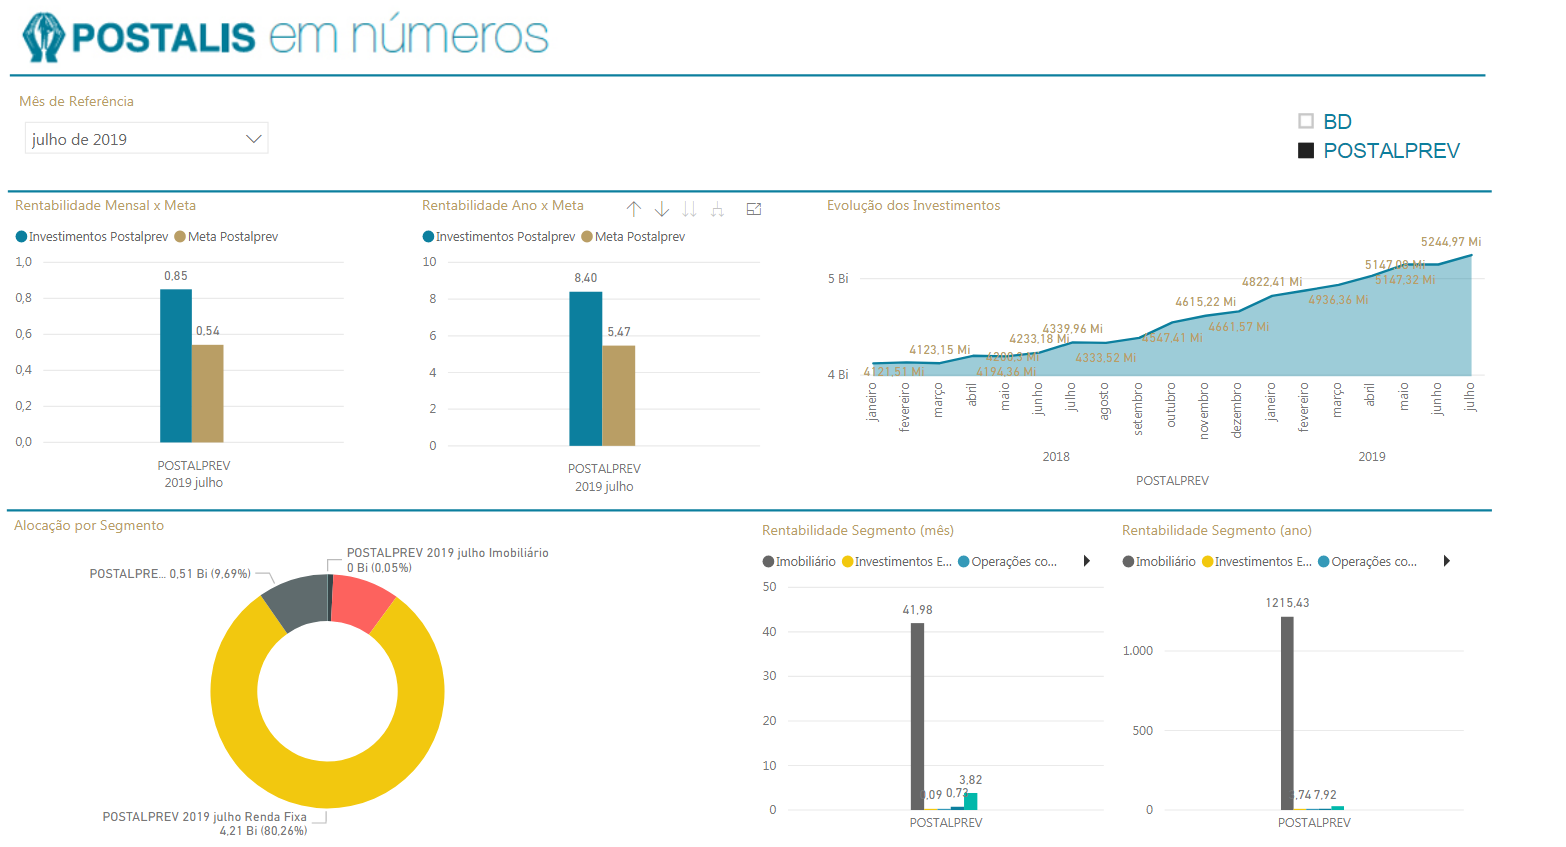Click the 5244,97 Mi data label
1566x847 pixels.
tap(1450, 242)
